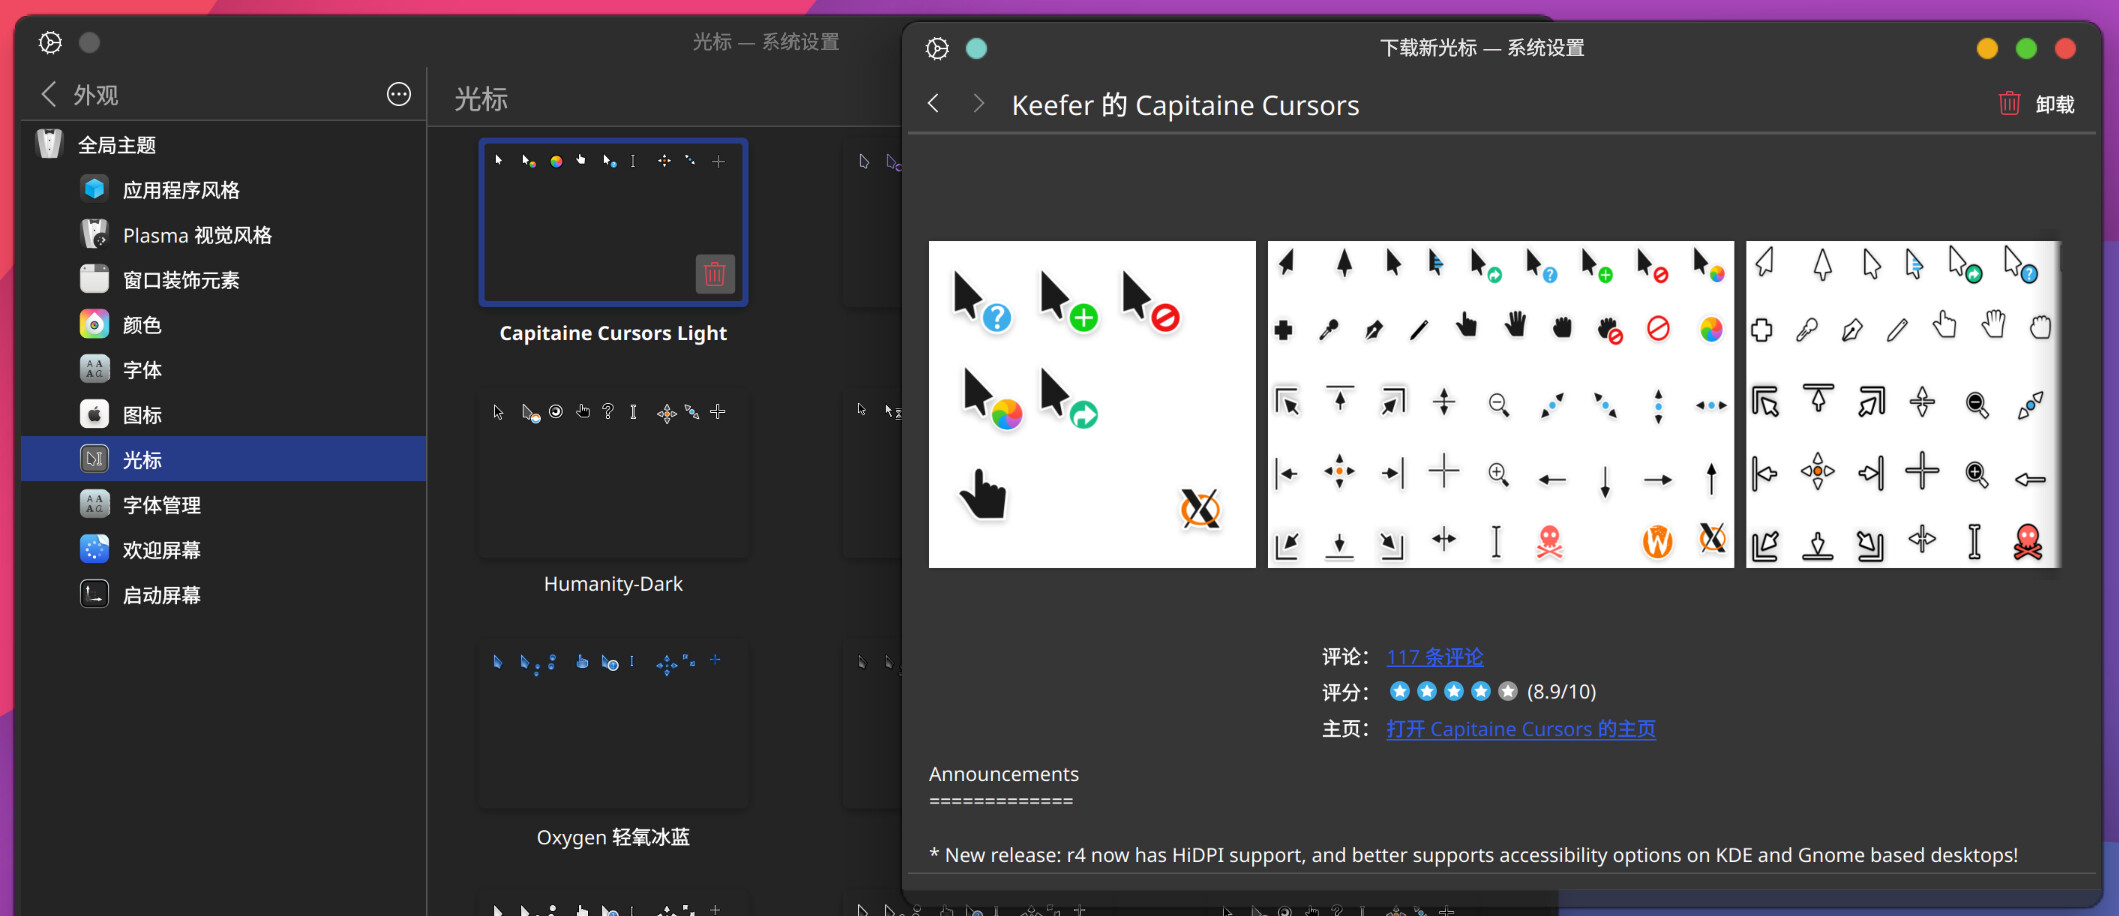
Task: Click the Apple-like icons settings icon
Action: tap(94, 414)
